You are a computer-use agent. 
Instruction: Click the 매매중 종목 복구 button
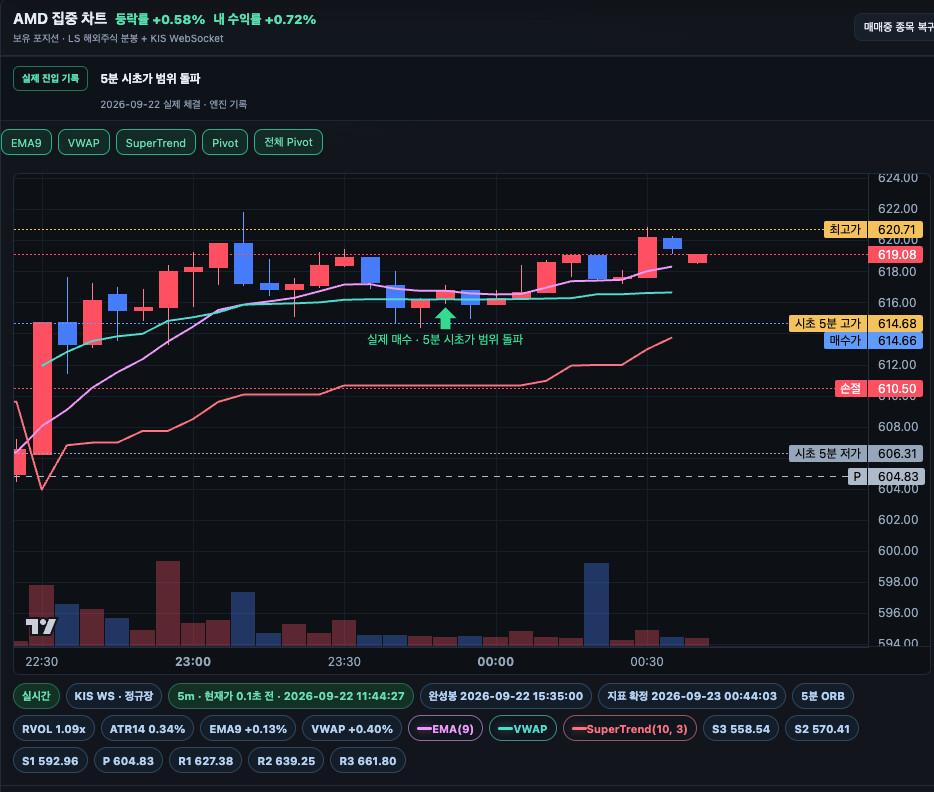click(x=895, y=27)
